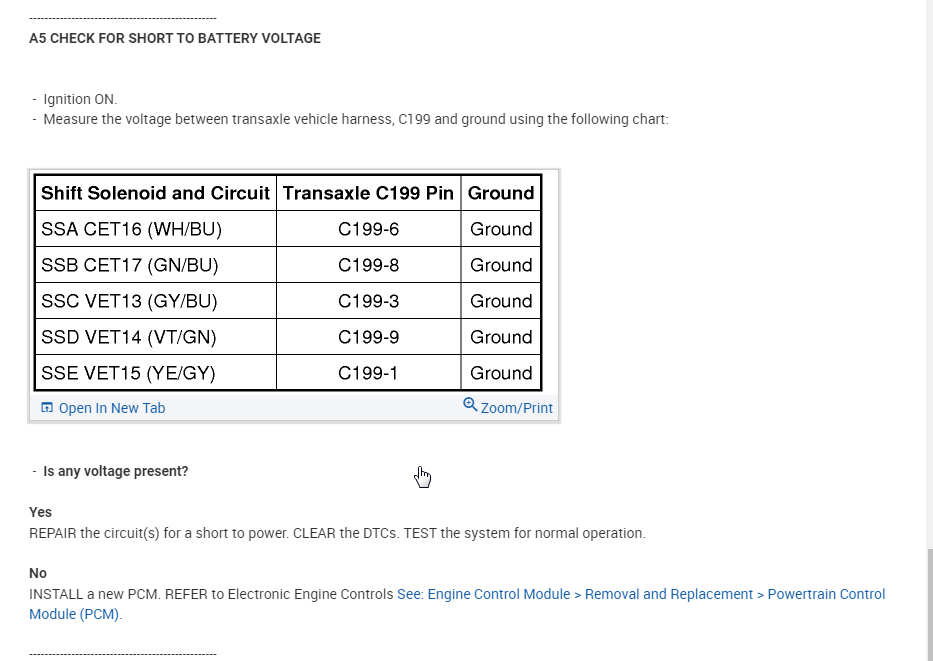Screen dimensions: 933x661
Task: Select the SSD VET14 (VT/GN) row label
Action: [x=128, y=337]
